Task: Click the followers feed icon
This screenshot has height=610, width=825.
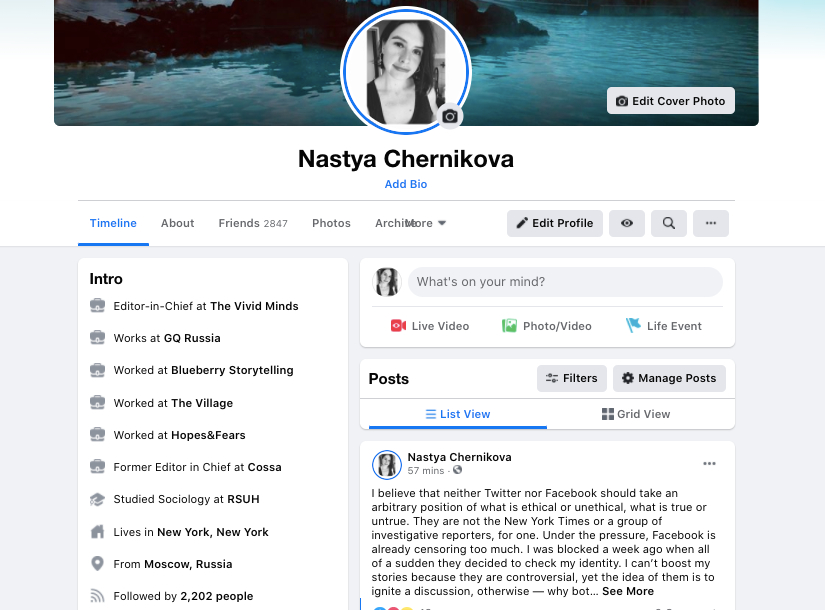Action: tap(97, 596)
